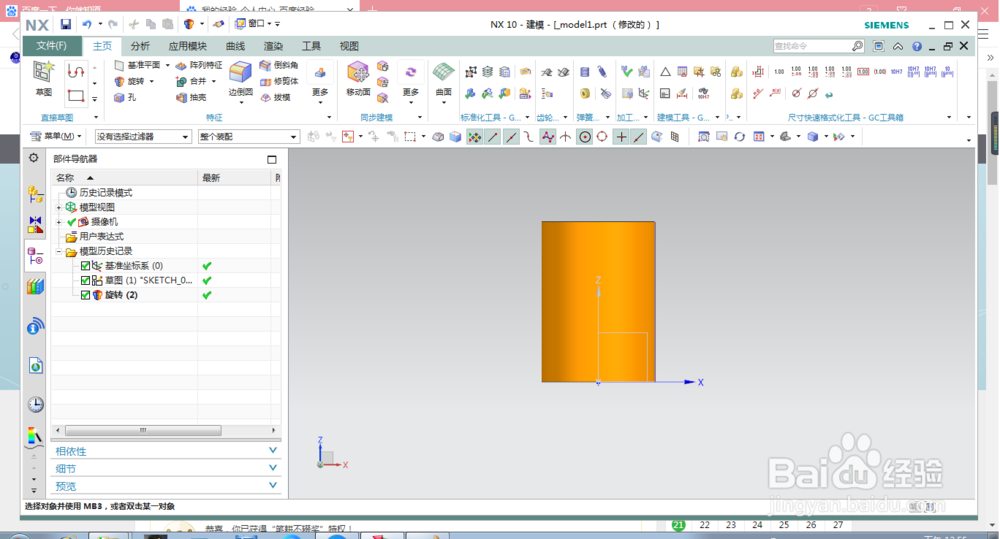Open the selection filter dropdown 没有选择过滤器
The width and height of the screenshot is (1000, 539).
coord(143,137)
